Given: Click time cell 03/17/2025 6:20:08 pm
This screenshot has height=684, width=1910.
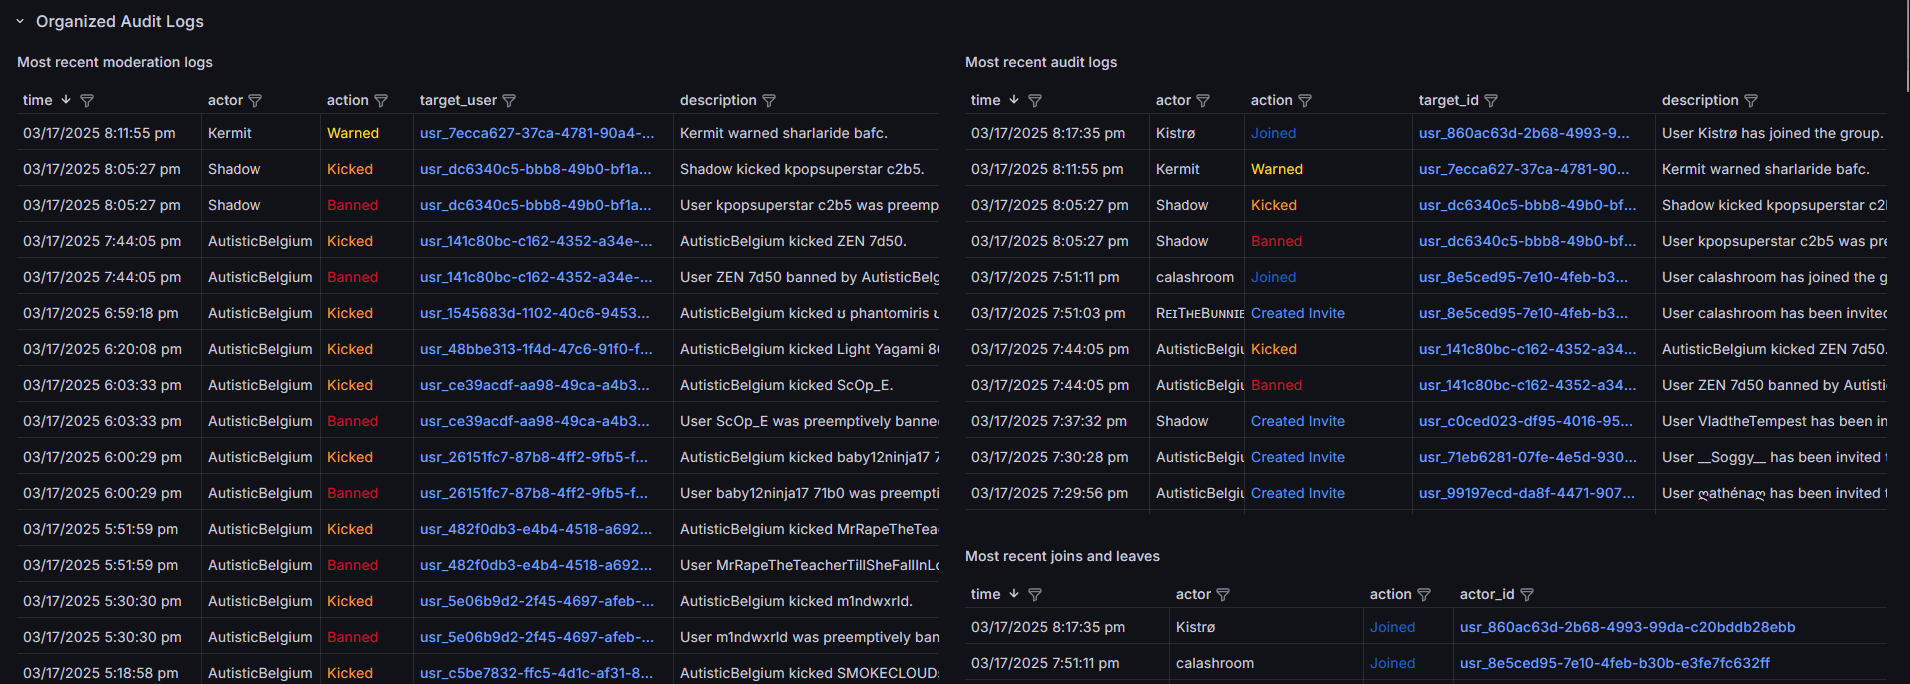Looking at the screenshot, I should (102, 349).
